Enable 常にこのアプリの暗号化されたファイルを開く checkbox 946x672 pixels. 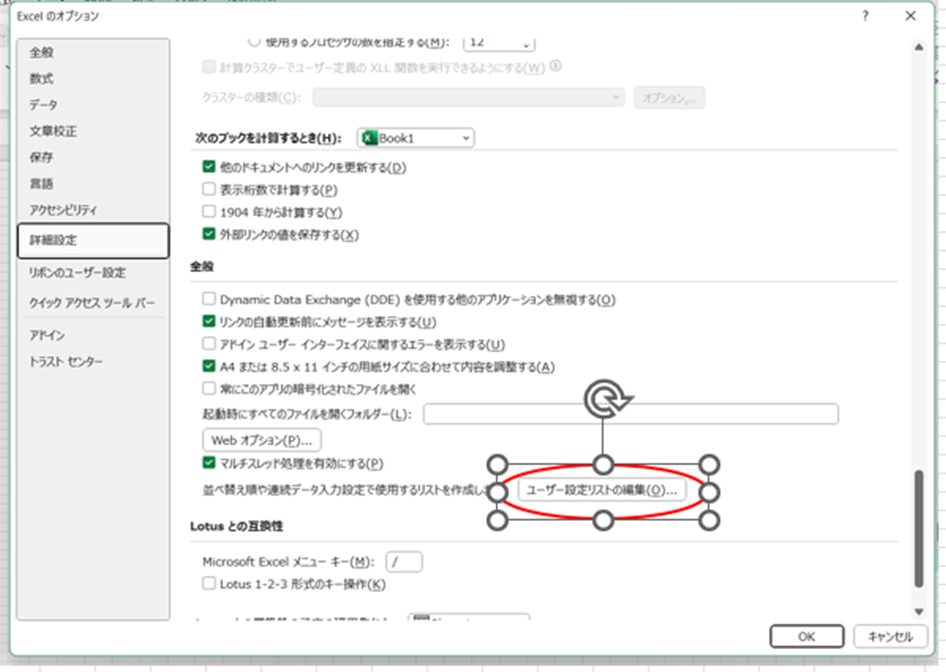tap(209, 388)
